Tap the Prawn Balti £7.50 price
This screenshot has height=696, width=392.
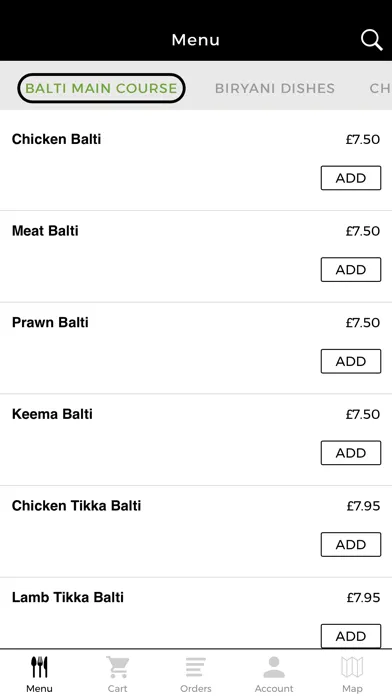coord(363,323)
